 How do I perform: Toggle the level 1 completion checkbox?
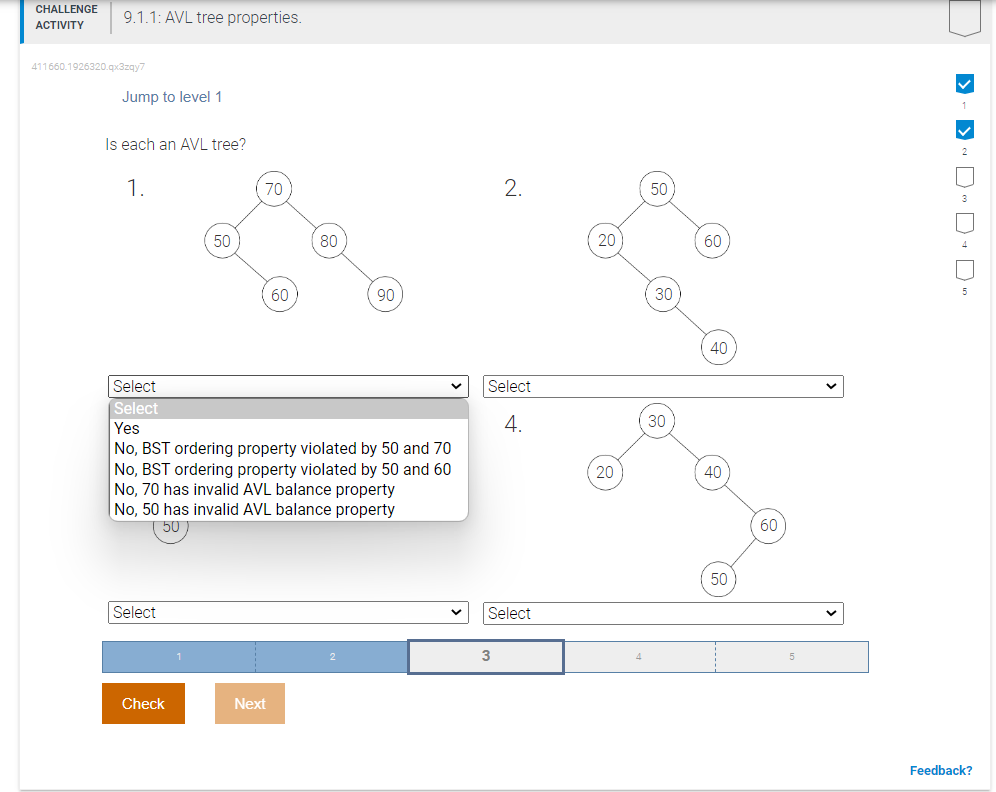(x=964, y=84)
